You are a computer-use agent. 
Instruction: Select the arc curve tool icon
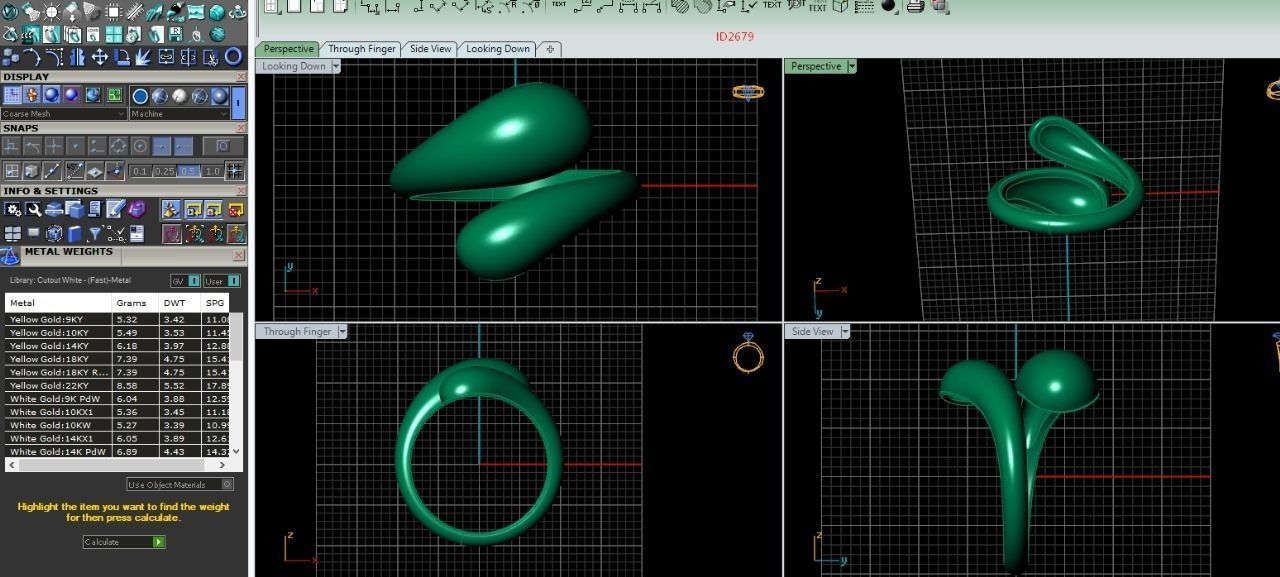[32, 57]
